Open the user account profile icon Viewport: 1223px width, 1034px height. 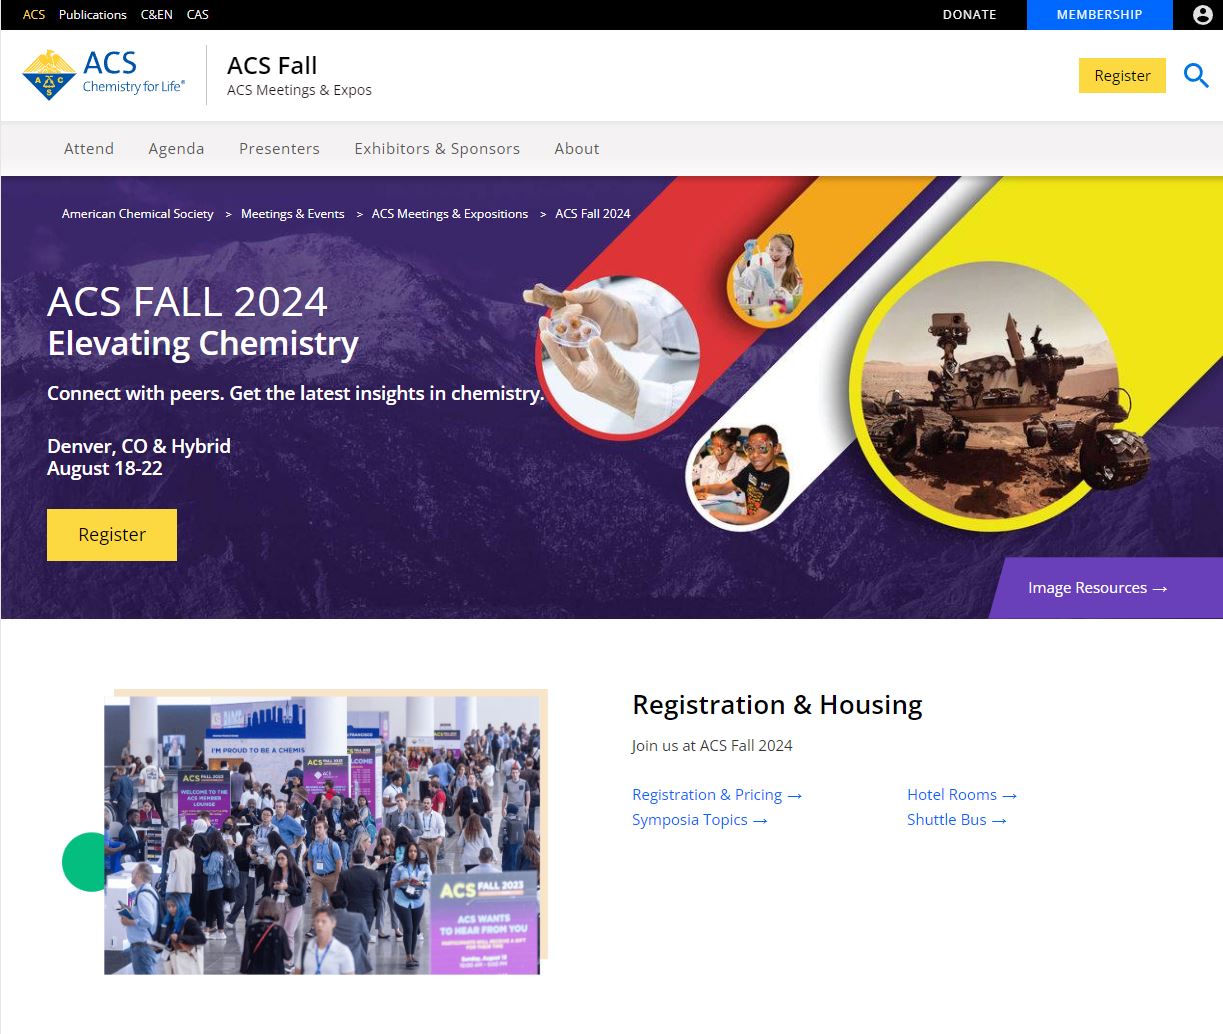[1203, 15]
